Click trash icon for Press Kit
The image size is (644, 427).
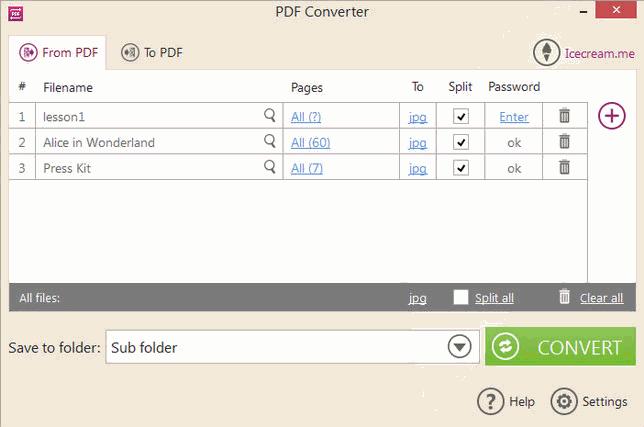(564, 168)
